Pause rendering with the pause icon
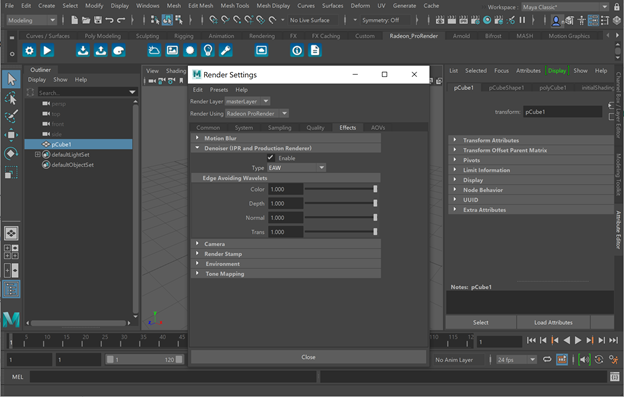The image size is (624, 397). click(x=523, y=20)
